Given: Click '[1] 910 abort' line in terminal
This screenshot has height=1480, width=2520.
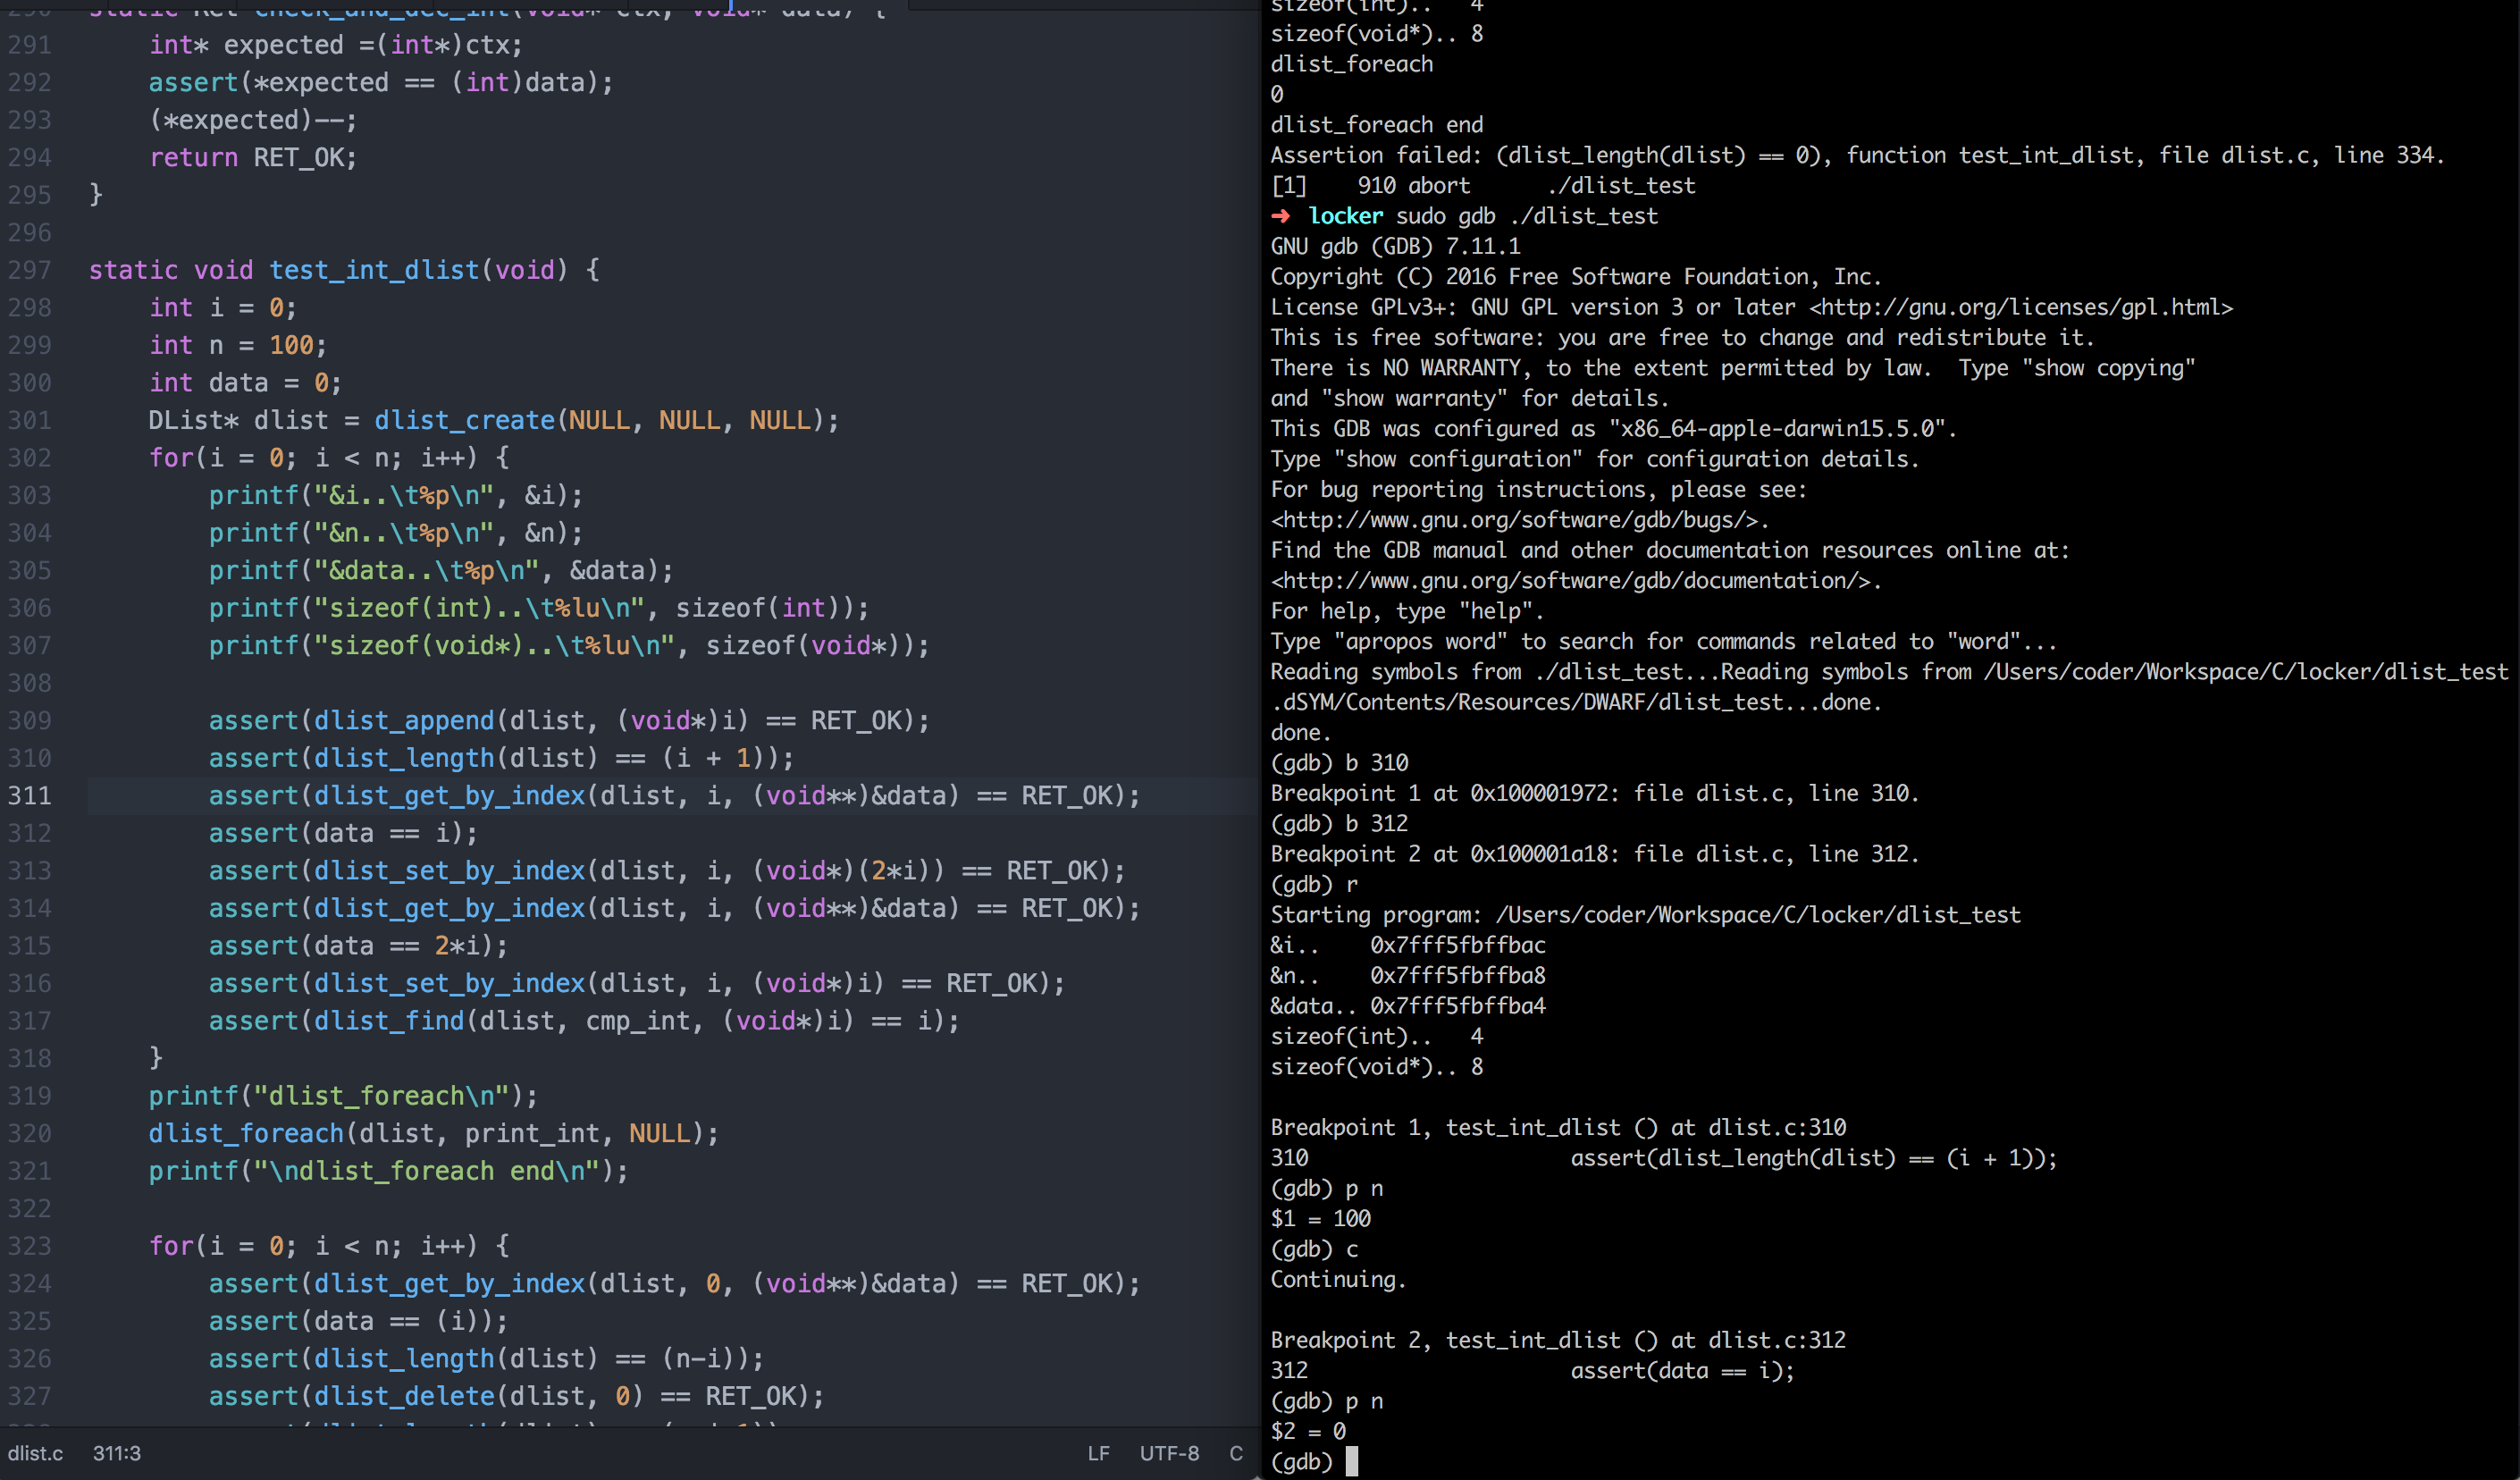Looking at the screenshot, I should tap(1483, 186).
